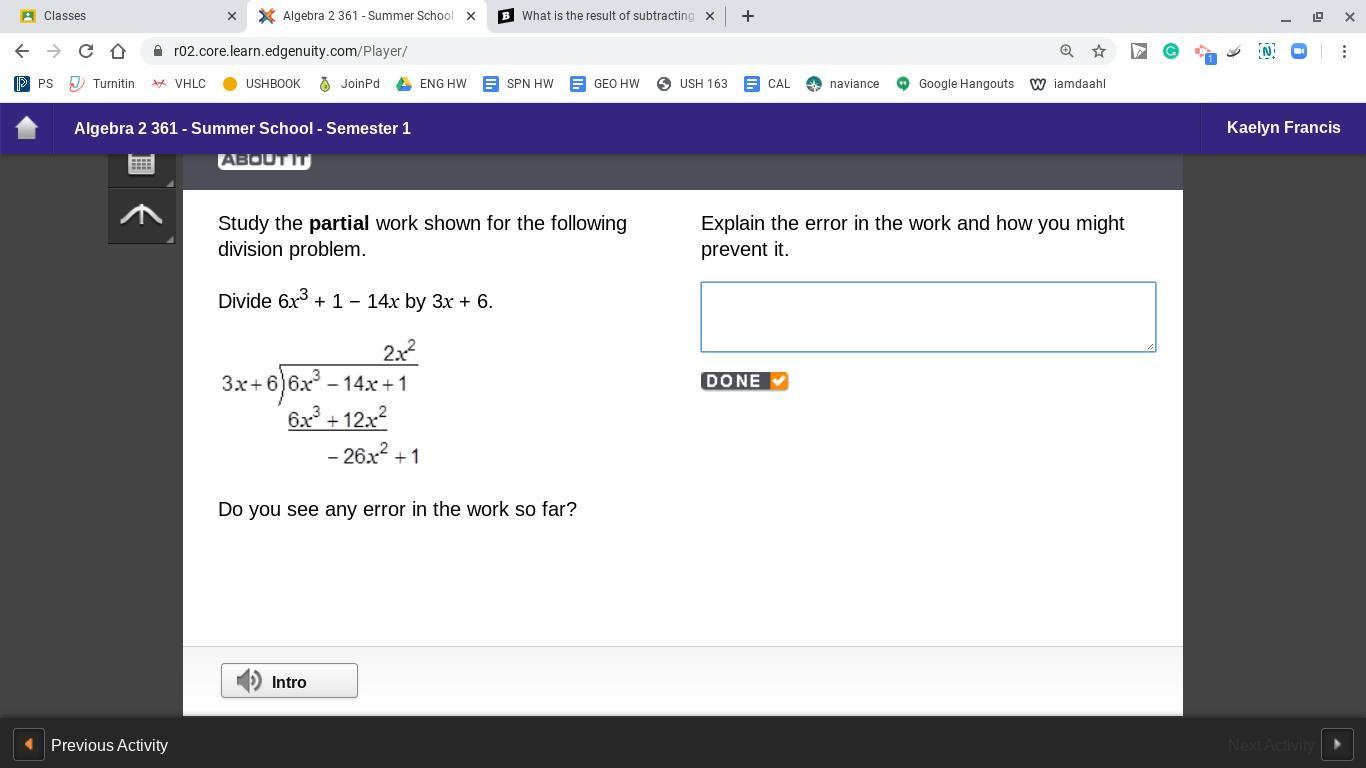1366x768 pixels.
Task: Focus the URL address bar
Action: [600, 51]
